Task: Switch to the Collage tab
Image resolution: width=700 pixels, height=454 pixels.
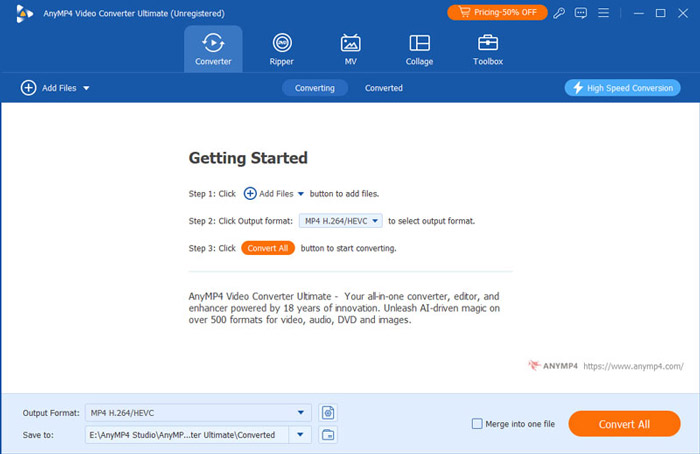Action: [x=419, y=49]
